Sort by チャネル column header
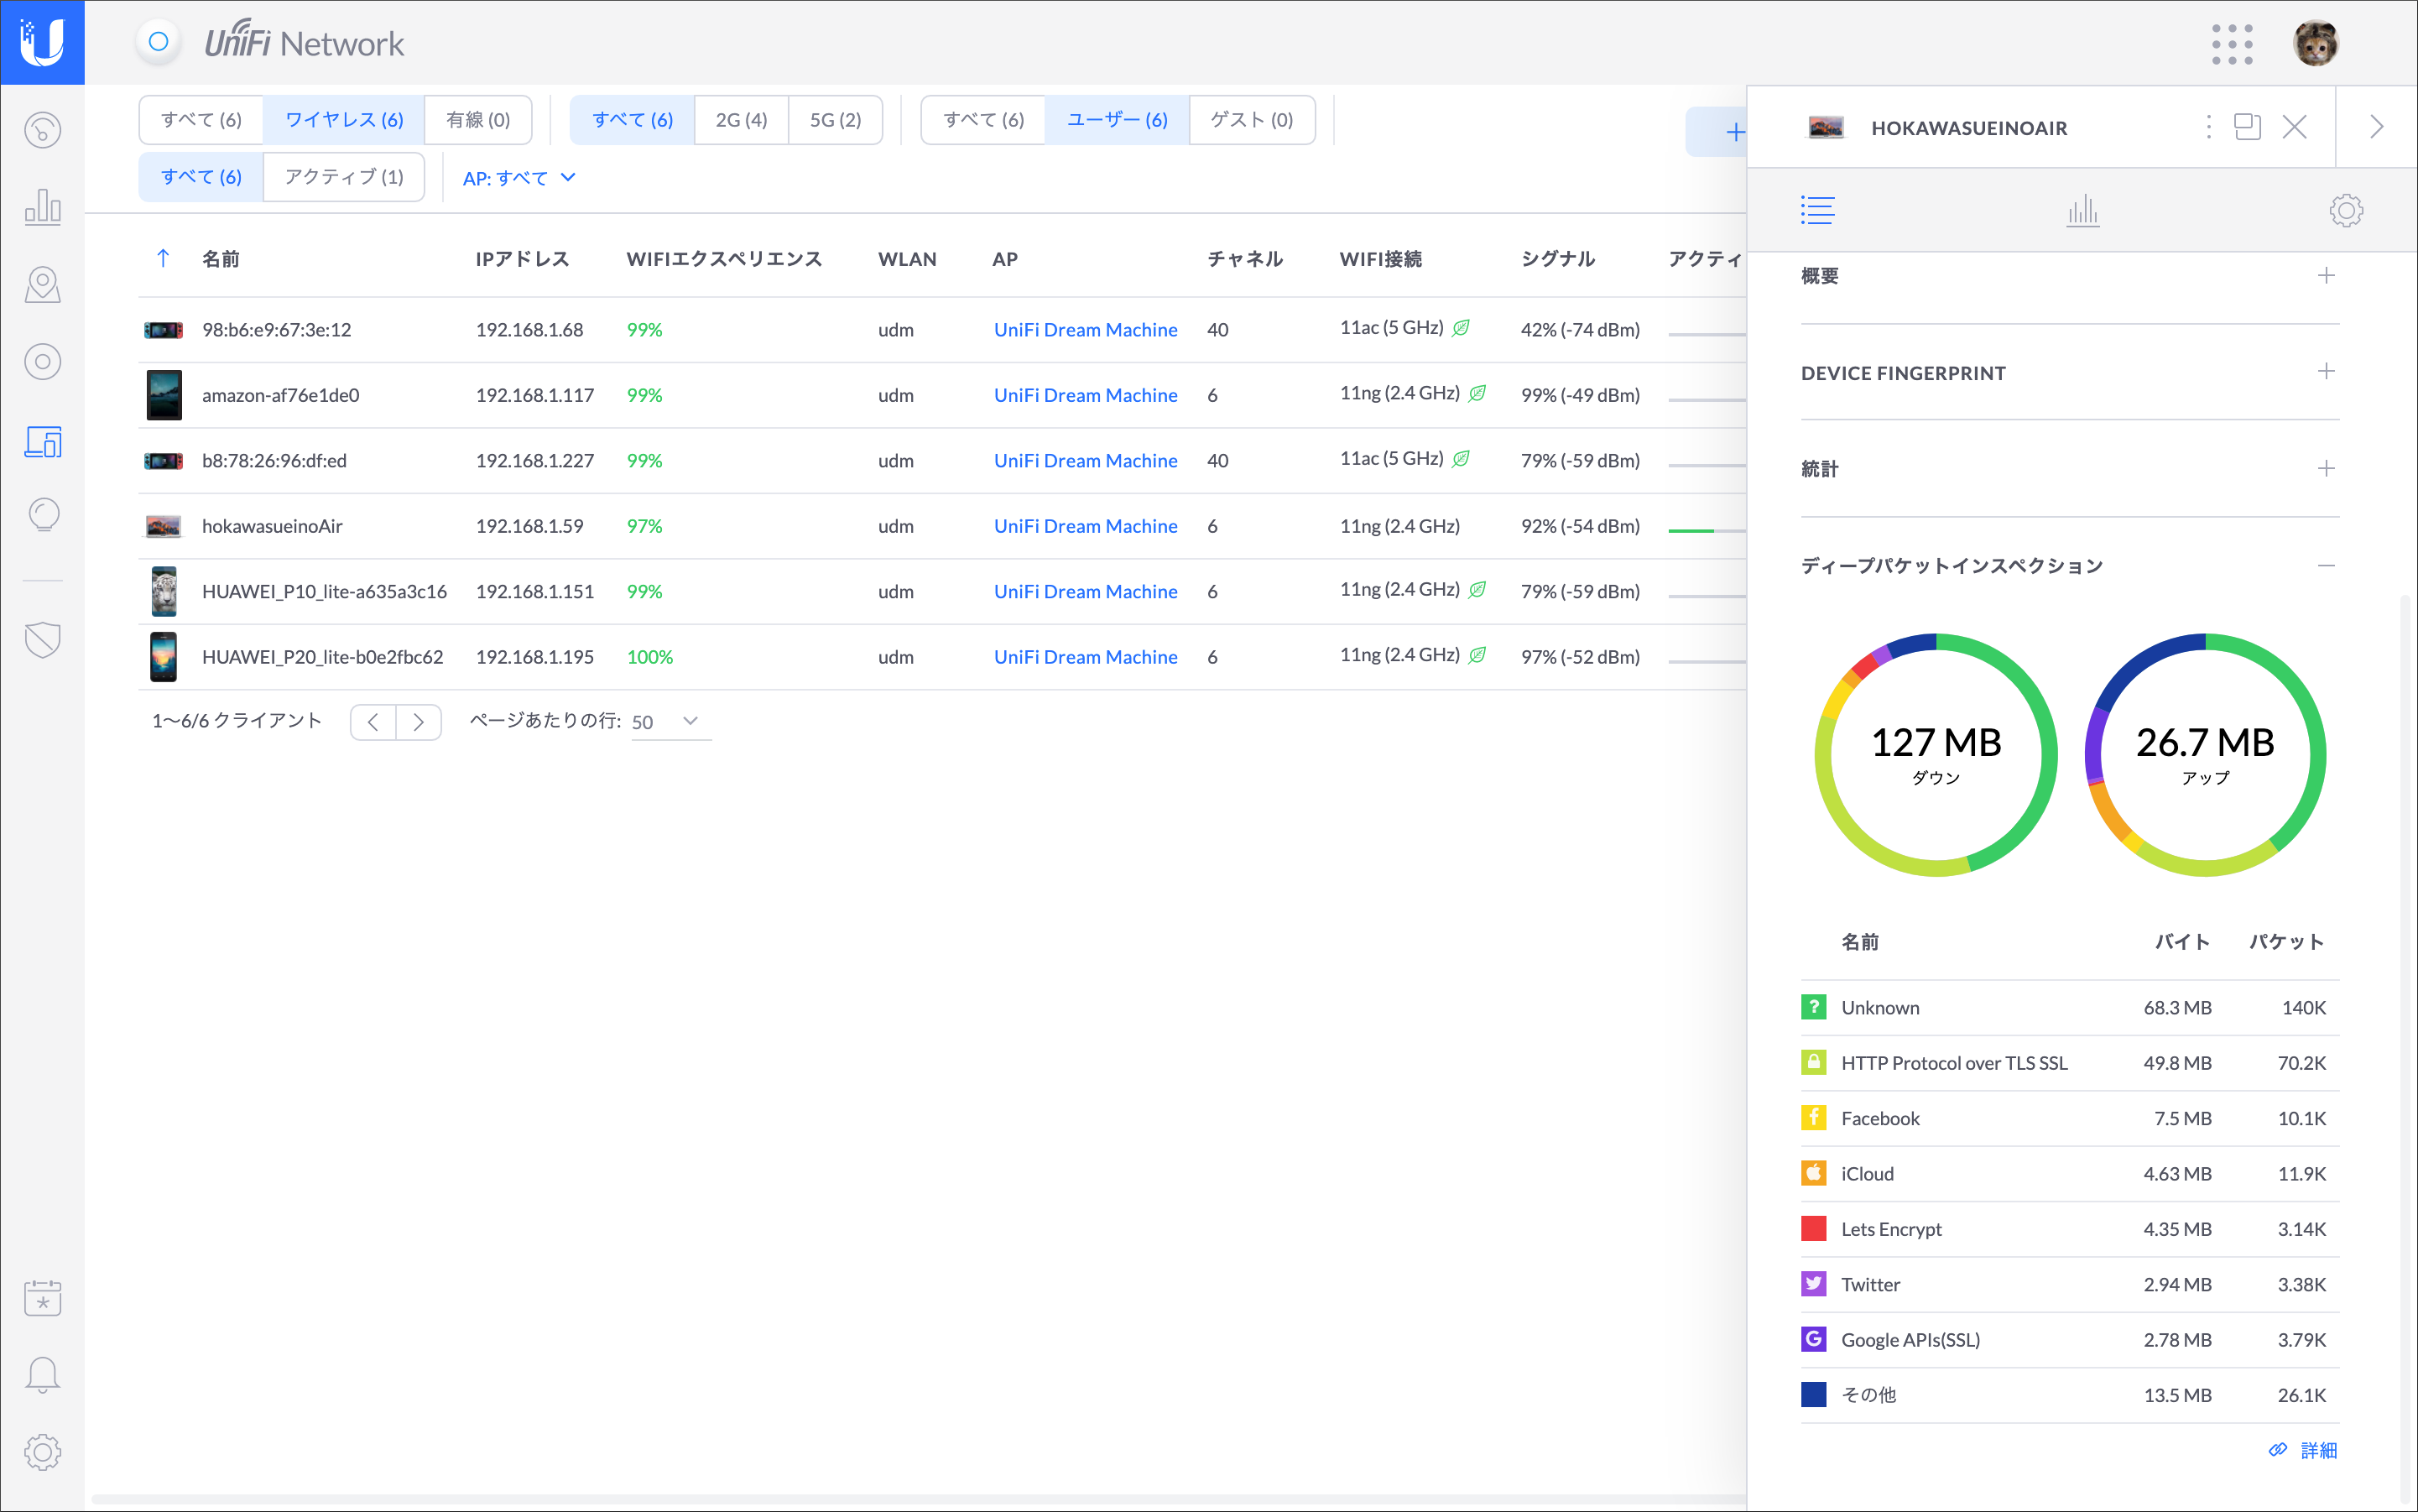This screenshot has width=2418, height=1512. [x=1244, y=259]
